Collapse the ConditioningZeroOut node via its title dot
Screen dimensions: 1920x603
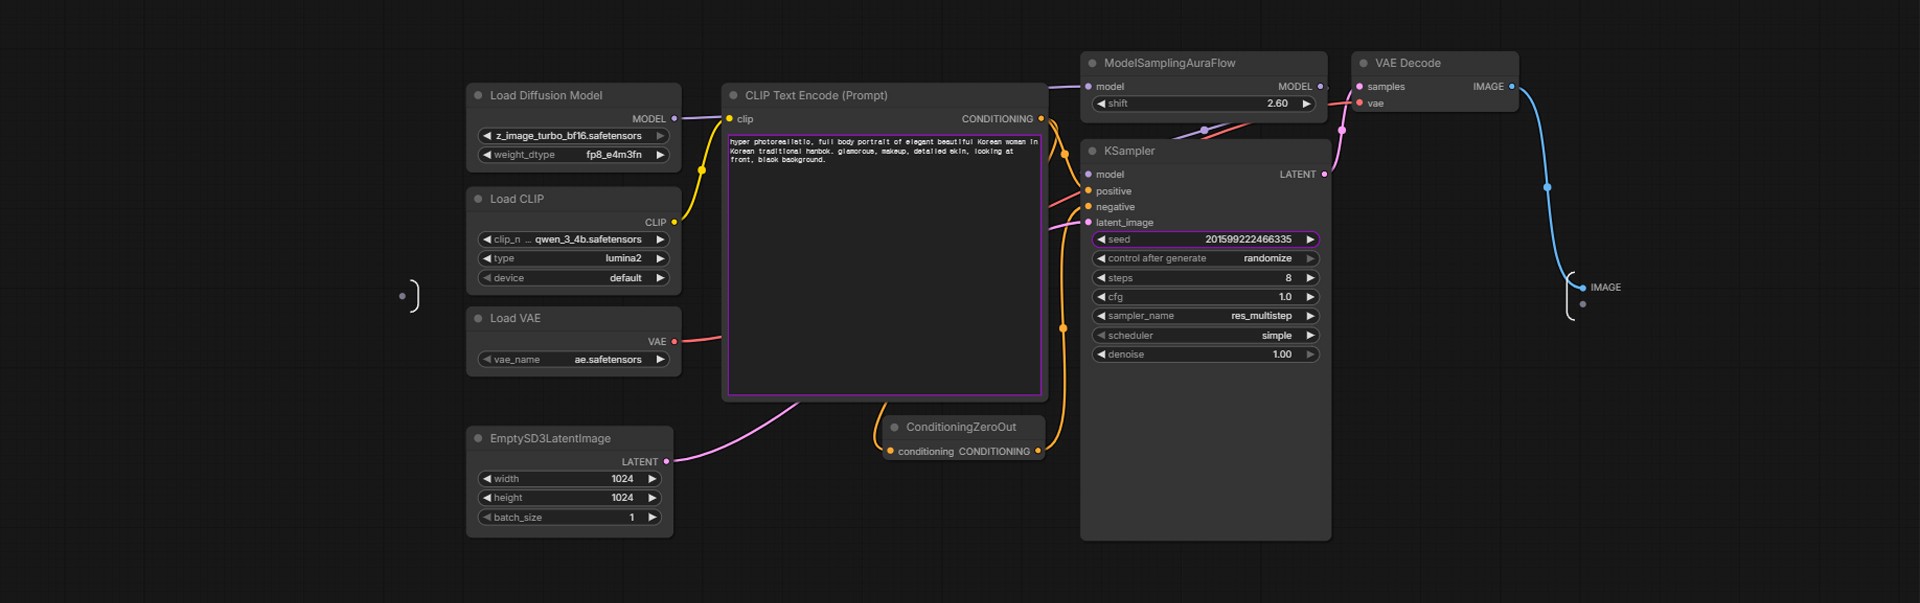(x=894, y=427)
